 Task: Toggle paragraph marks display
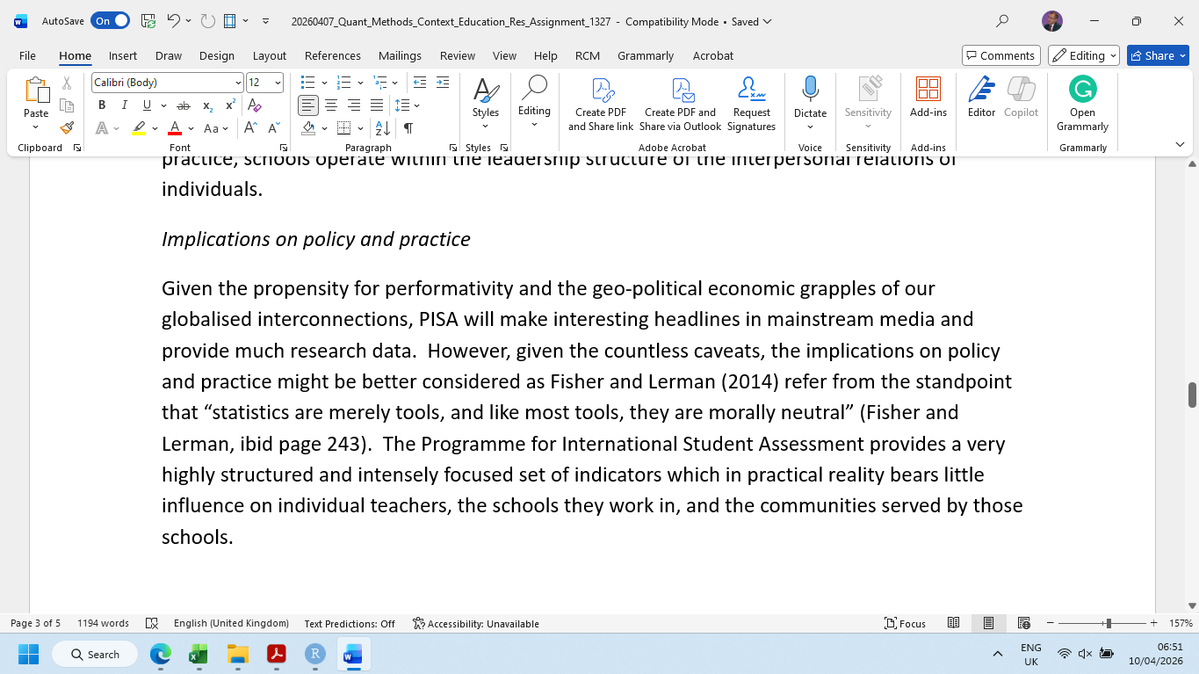click(x=408, y=129)
